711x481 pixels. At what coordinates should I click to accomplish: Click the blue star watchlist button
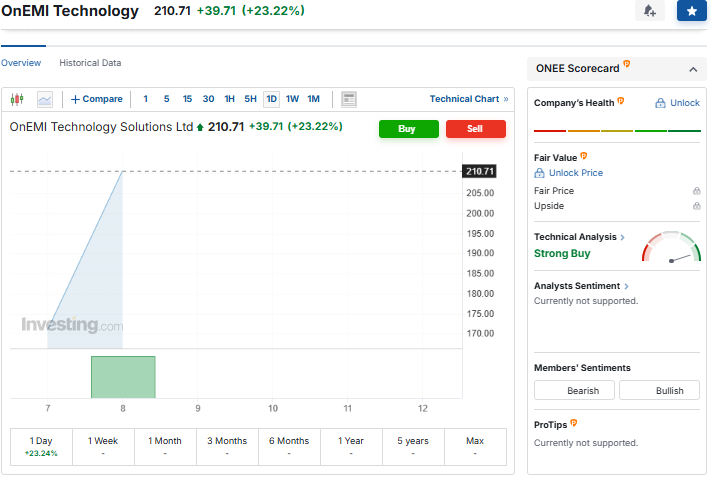pyautogui.click(x=692, y=10)
